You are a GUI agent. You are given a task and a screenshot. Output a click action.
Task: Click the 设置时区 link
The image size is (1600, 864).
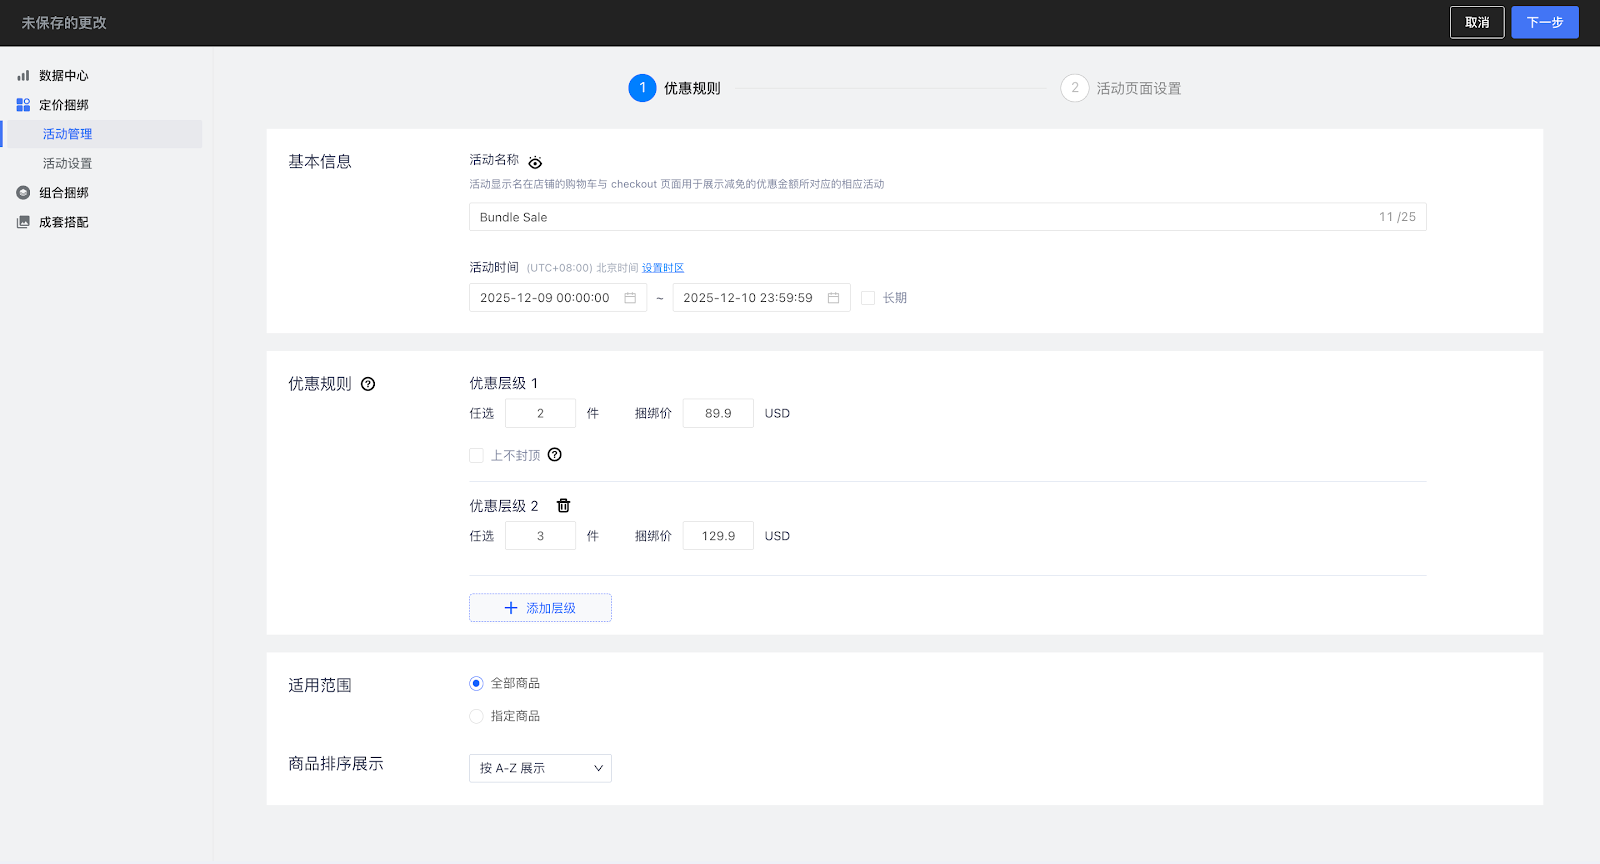(662, 268)
